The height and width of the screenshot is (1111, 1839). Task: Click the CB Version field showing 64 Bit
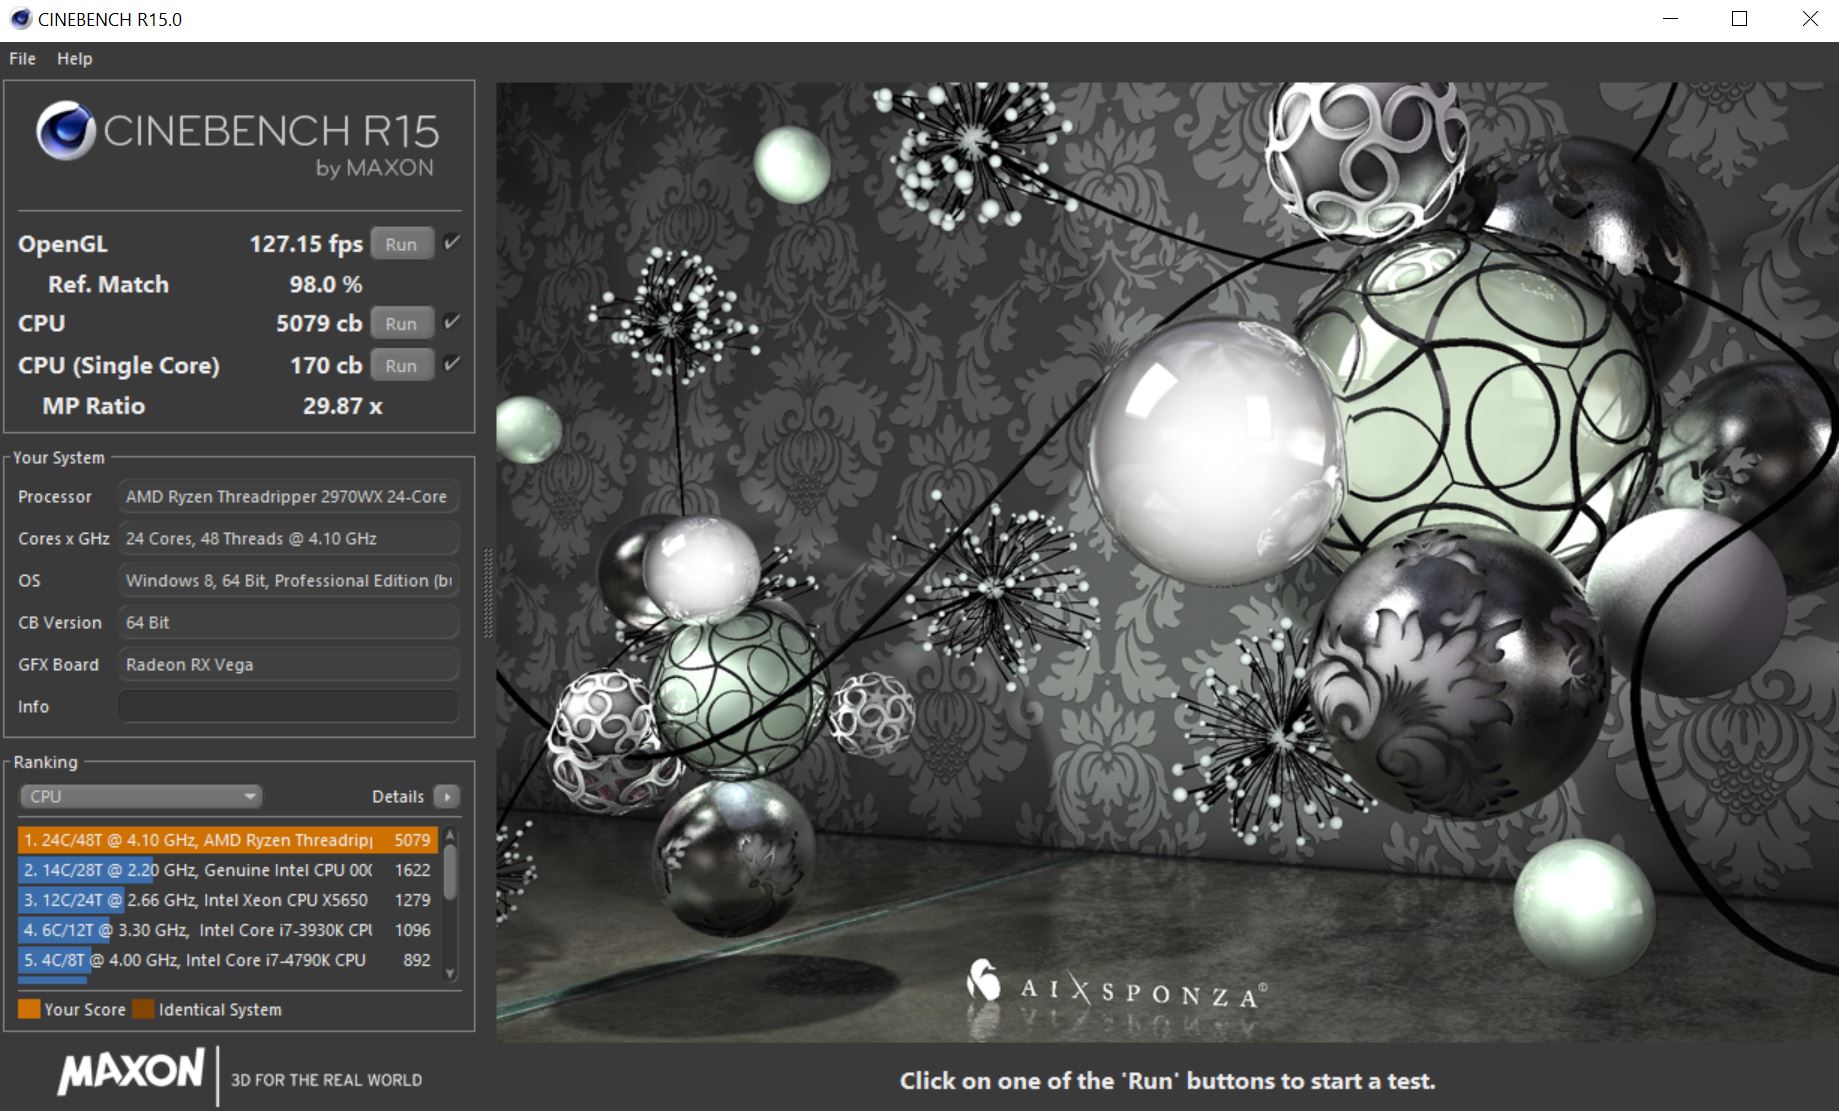(288, 622)
